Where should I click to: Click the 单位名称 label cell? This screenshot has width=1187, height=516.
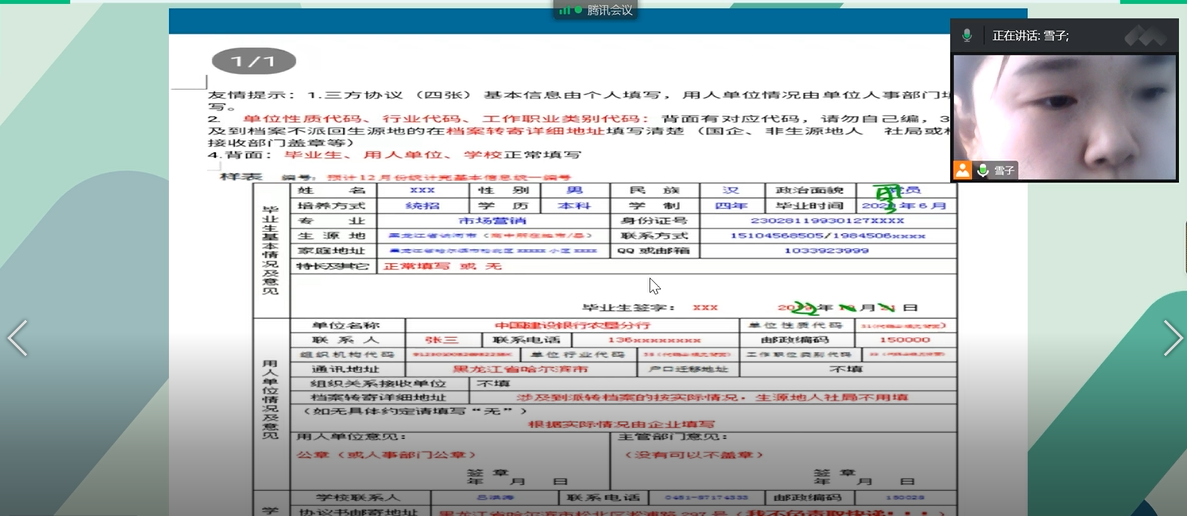pos(347,325)
